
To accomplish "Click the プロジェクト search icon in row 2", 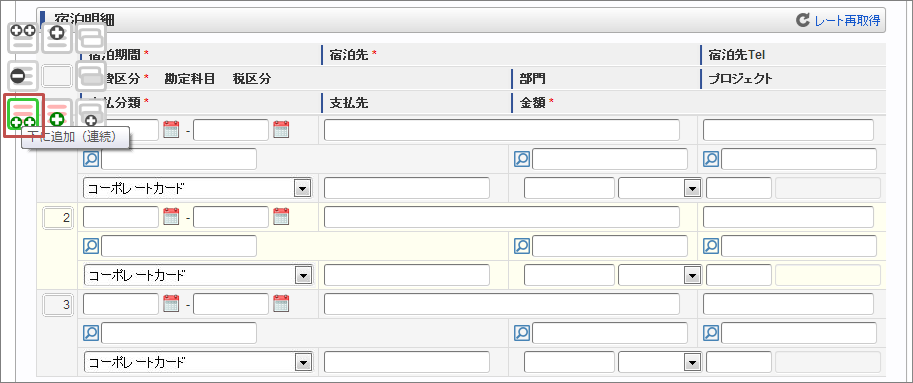I will point(712,246).
